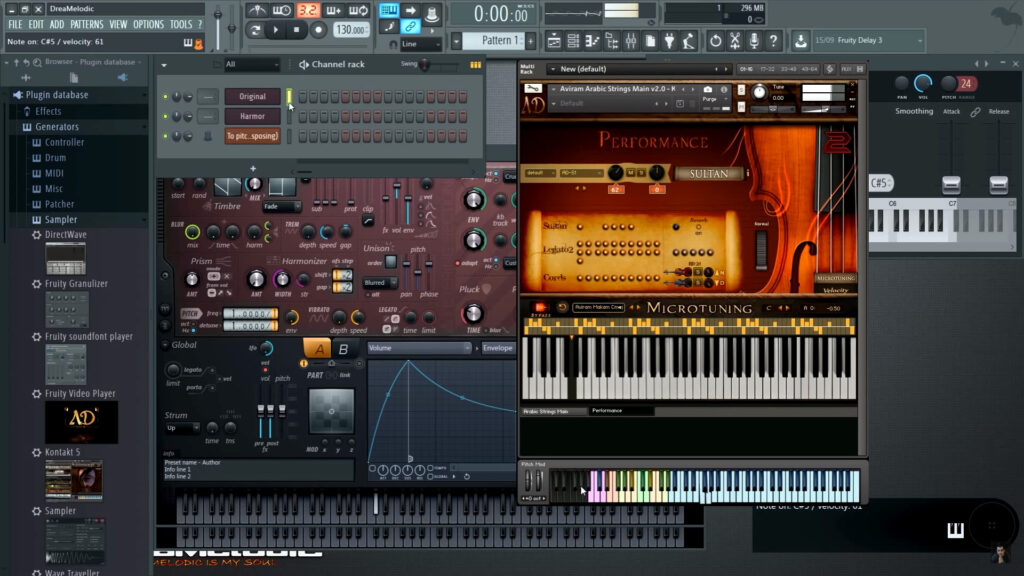Viewport: 1024px width, 576px height.
Task: Click the SULTAN preset button in Kontakt
Action: (709, 174)
